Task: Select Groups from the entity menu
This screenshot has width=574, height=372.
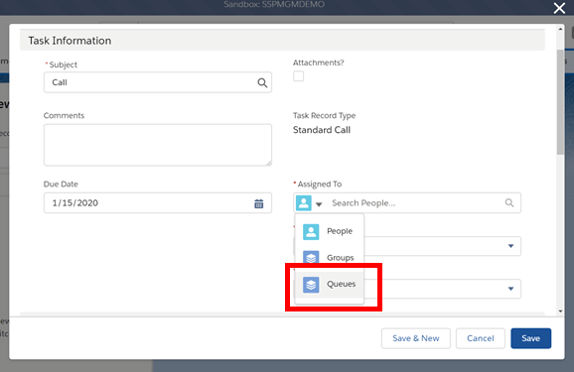Action: pyautogui.click(x=329, y=257)
